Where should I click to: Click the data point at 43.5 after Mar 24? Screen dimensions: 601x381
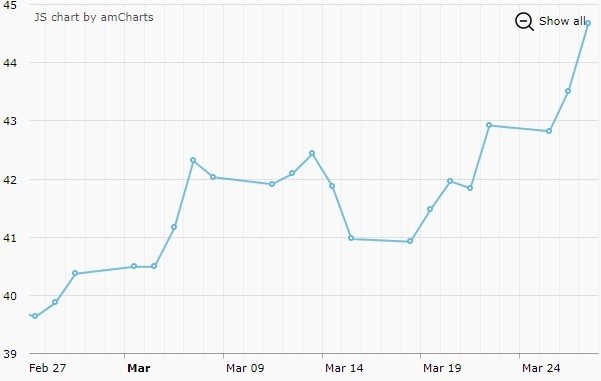pos(568,91)
